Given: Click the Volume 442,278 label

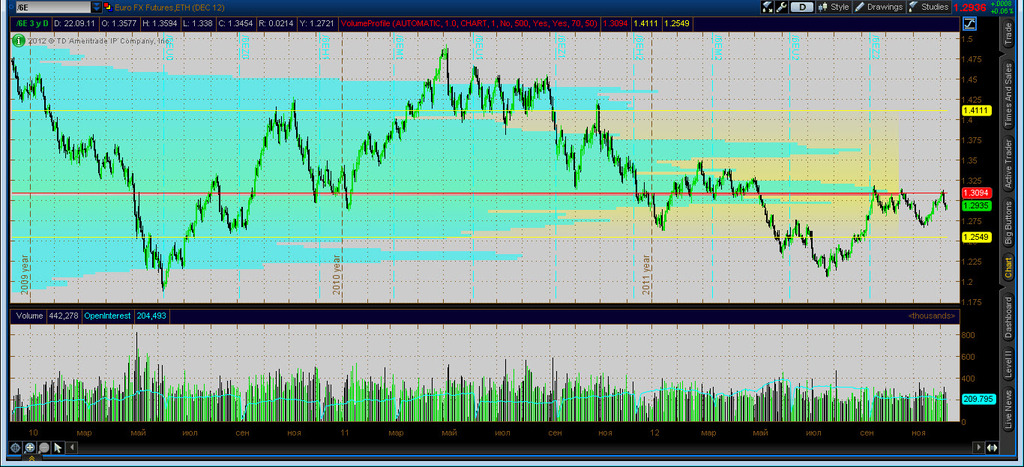Looking at the screenshot, I should click(48, 315).
